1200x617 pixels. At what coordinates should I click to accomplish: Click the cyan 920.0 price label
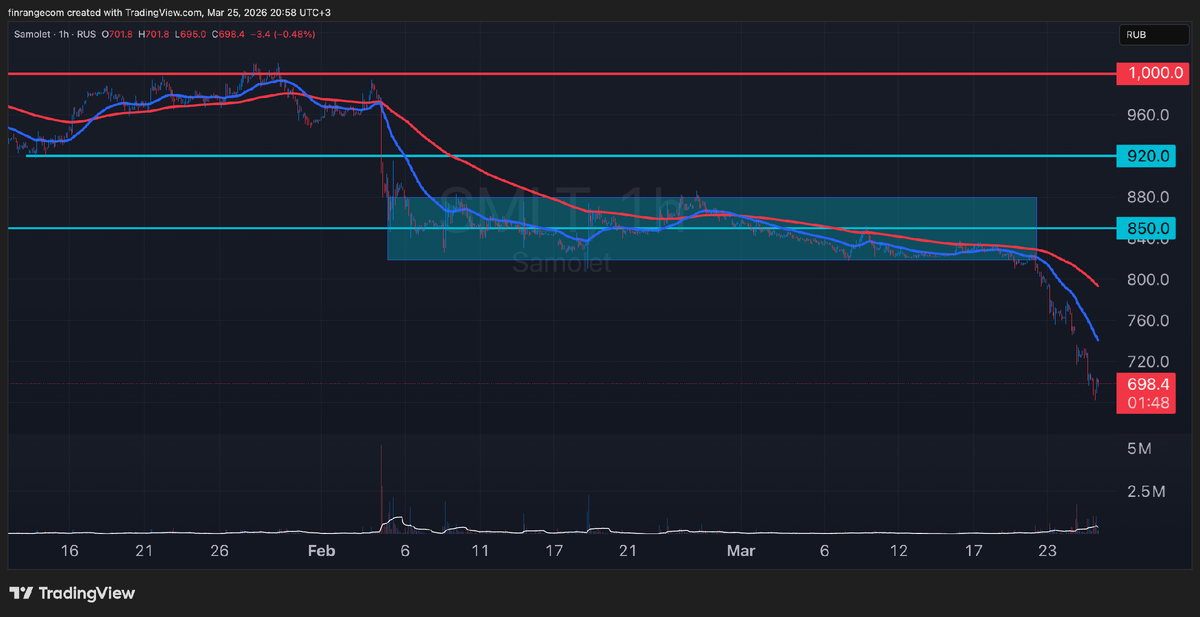1146,157
